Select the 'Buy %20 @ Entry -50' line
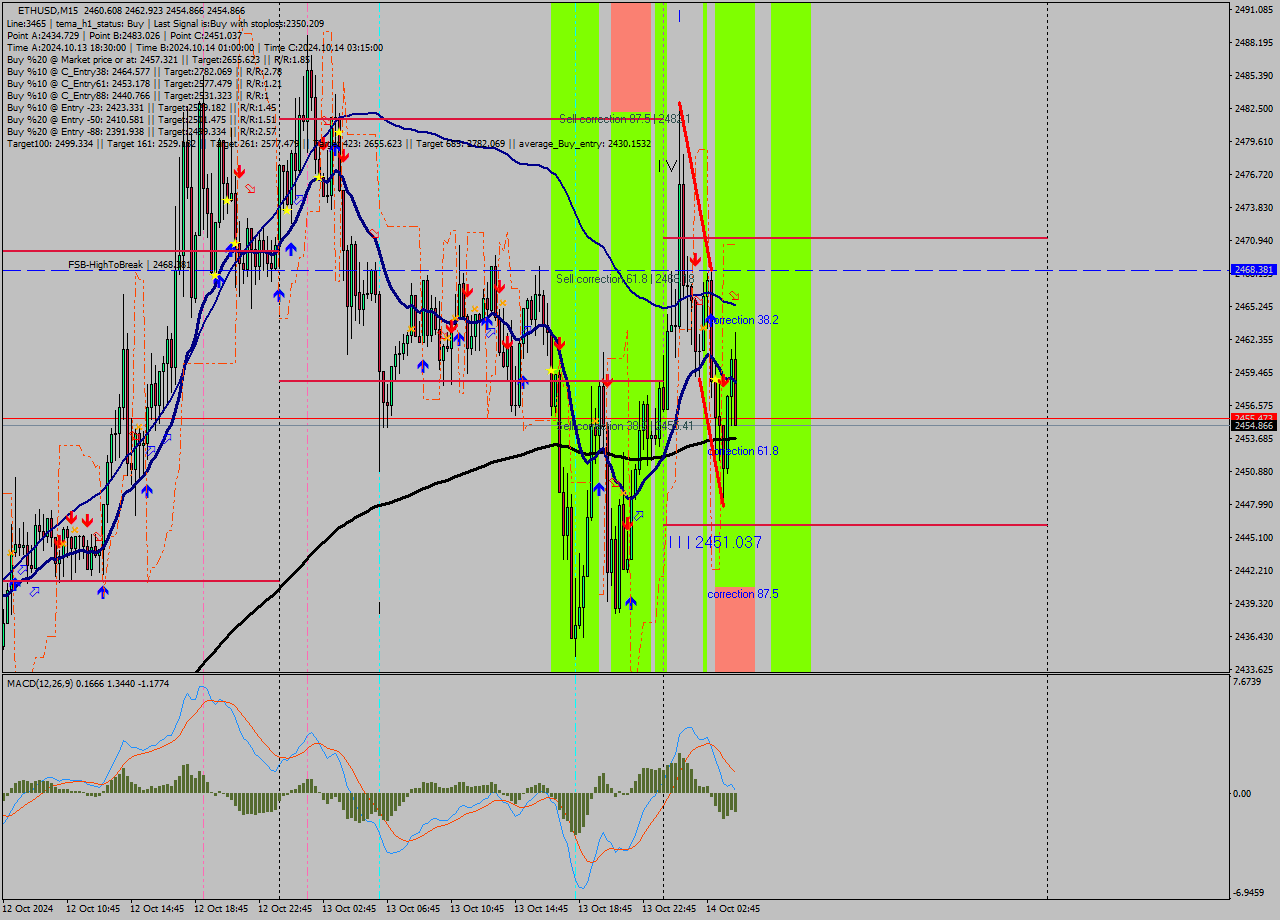This screenshot has height=920, width=1280. click(142, 119)
